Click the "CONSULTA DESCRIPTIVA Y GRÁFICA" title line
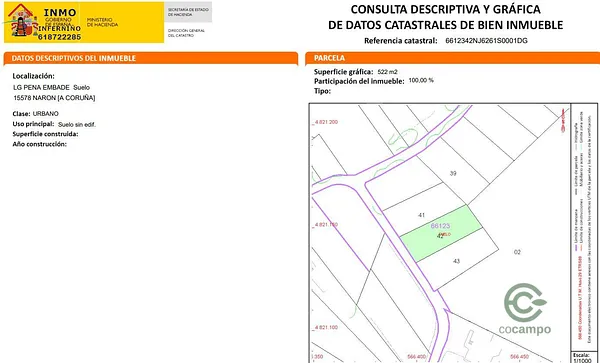This screenshot has height=363, width=600. (445, 9)
